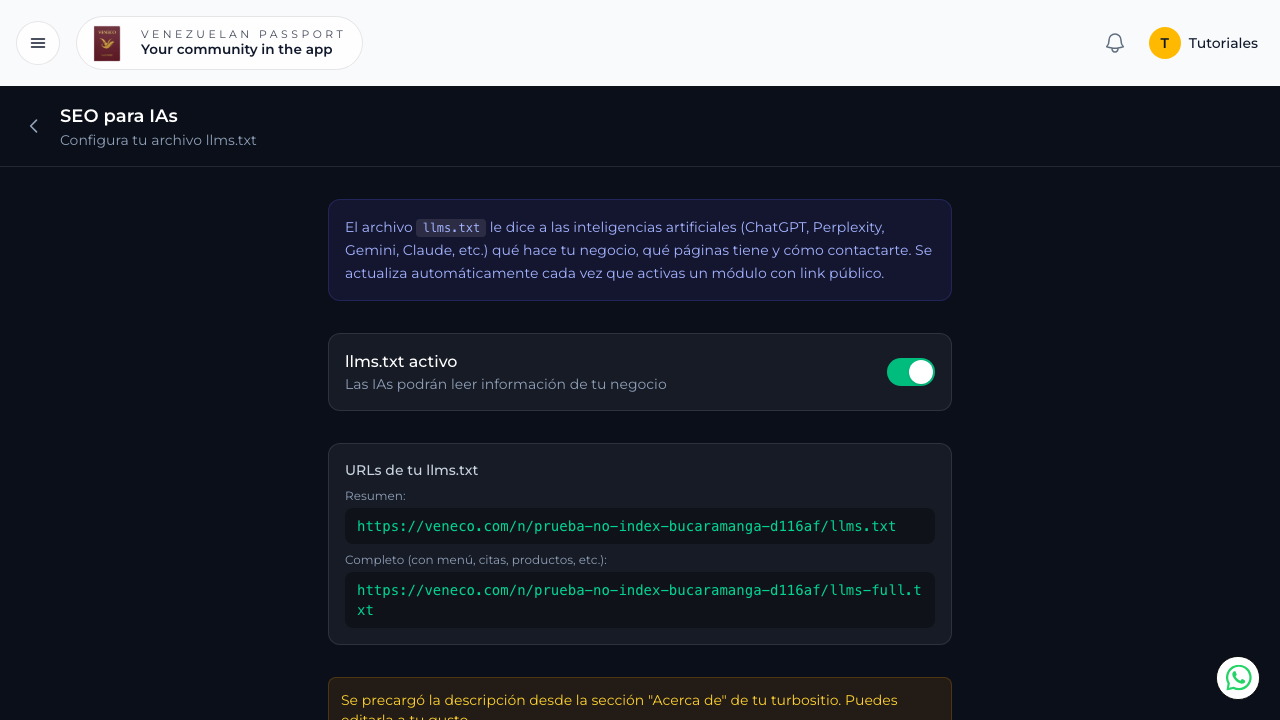Click the Venezuelan passport logo image

tap(107, 43)
